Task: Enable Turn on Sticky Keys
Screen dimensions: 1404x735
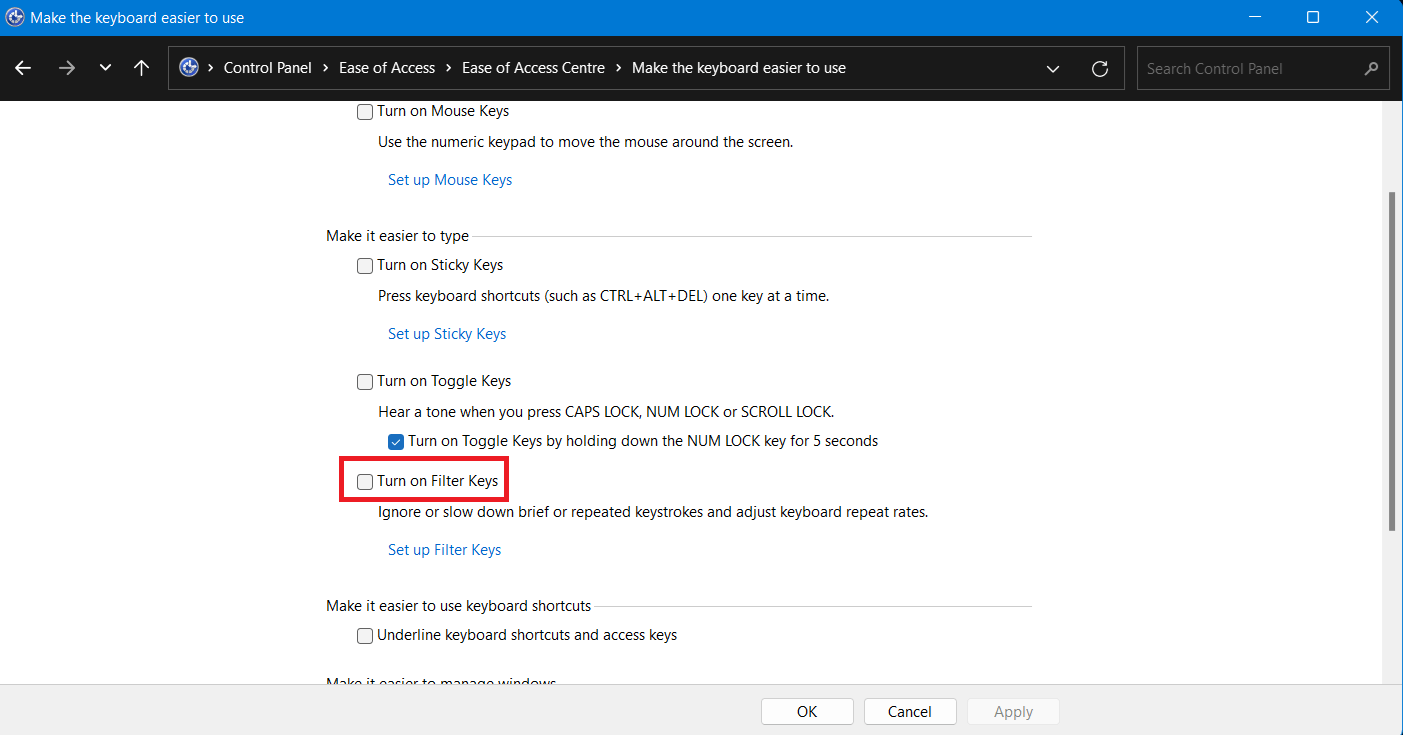Action: coord(364,265)
